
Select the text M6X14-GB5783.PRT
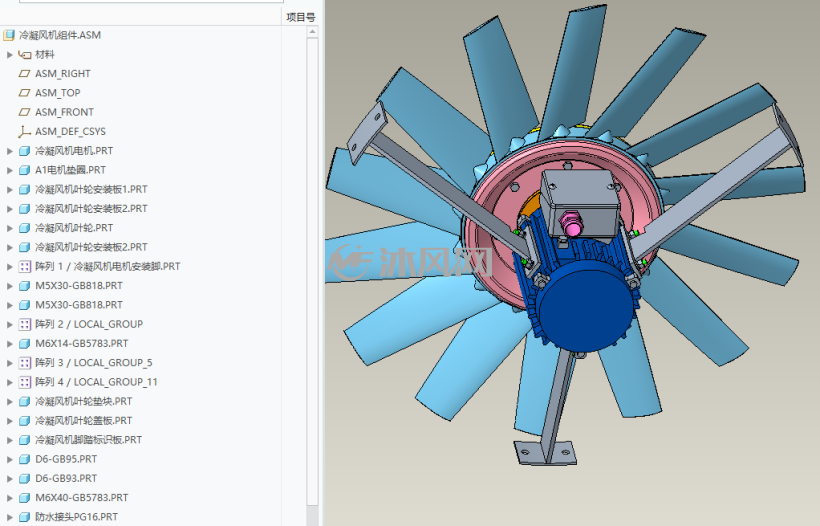[x=82, y=344]
